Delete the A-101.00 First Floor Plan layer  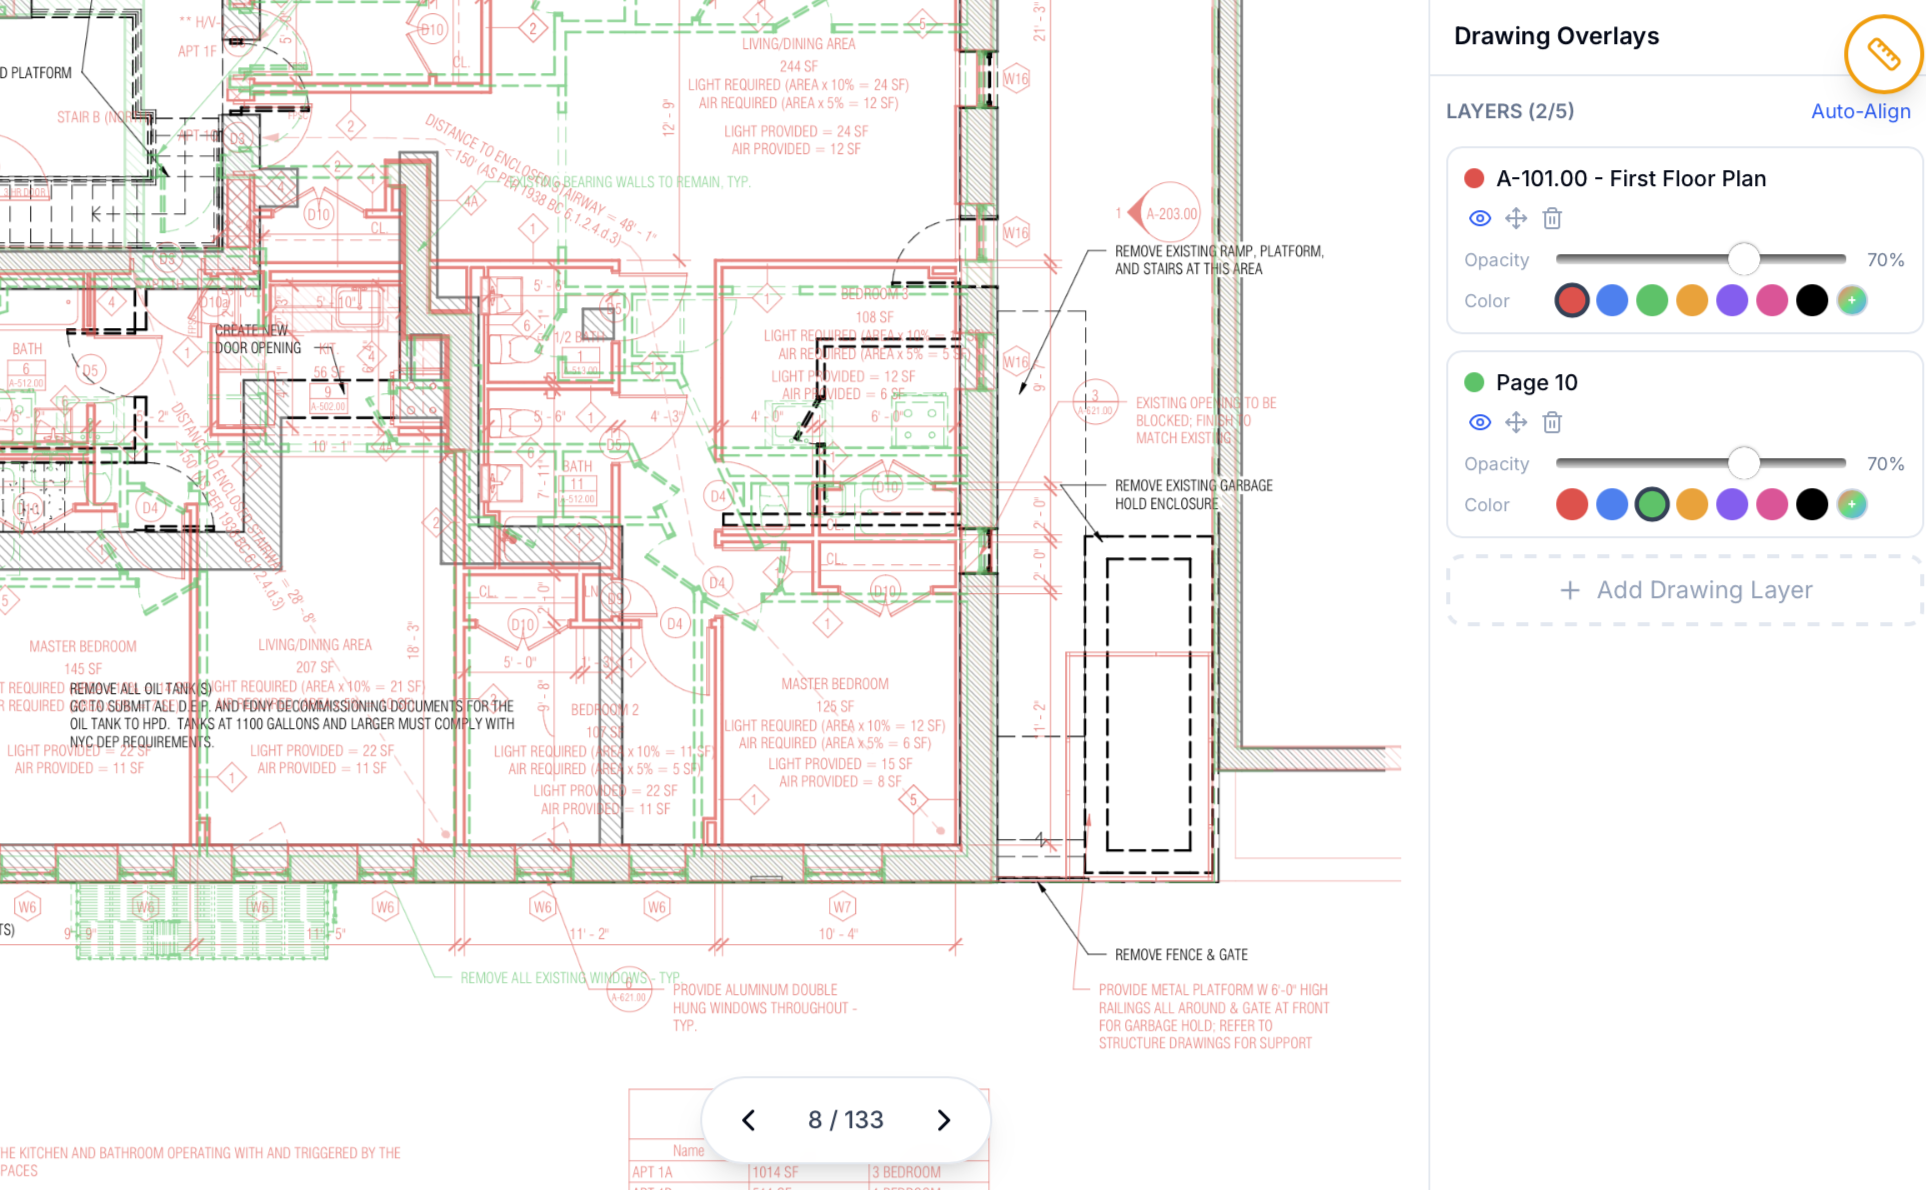(x=1552, y=218)
